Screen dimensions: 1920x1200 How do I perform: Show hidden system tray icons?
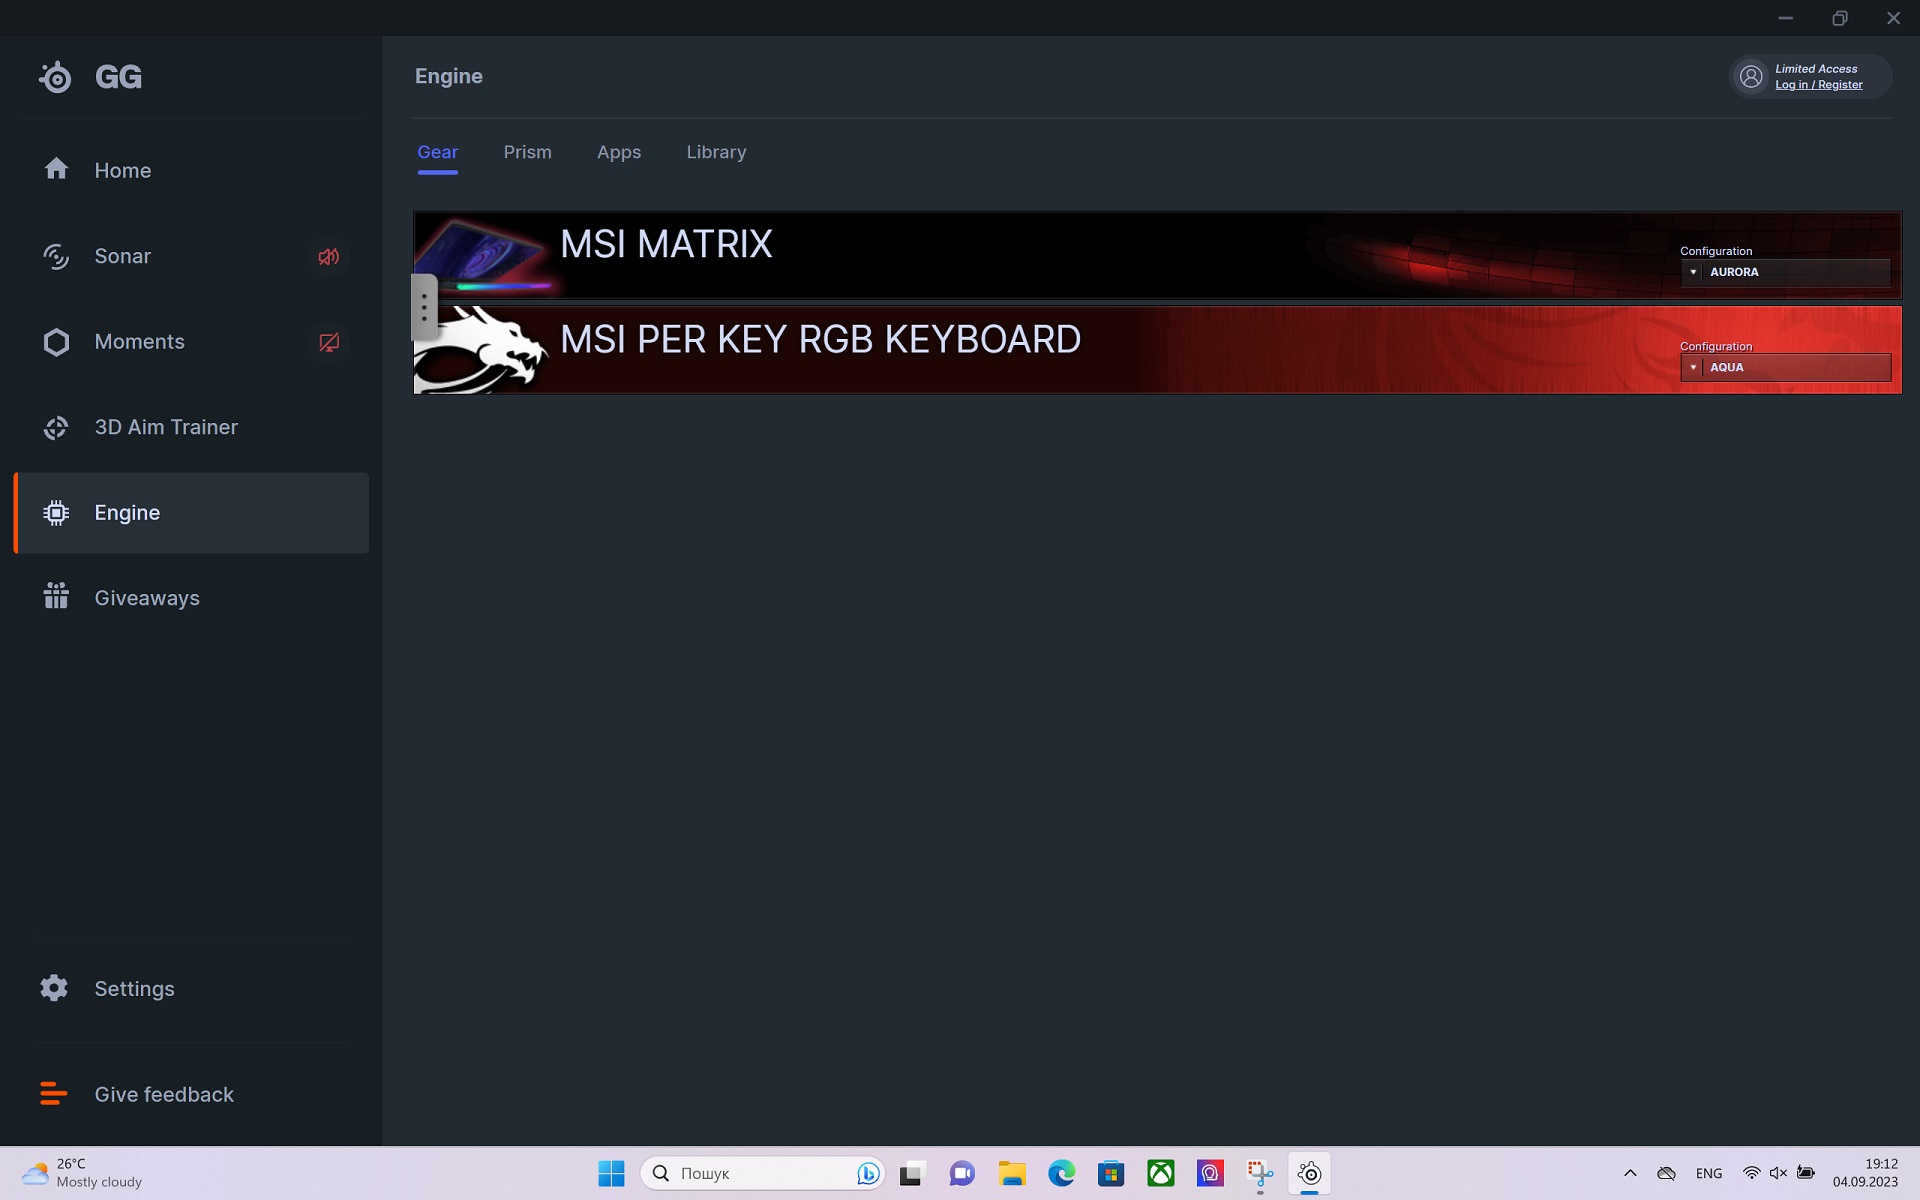1630,1173
